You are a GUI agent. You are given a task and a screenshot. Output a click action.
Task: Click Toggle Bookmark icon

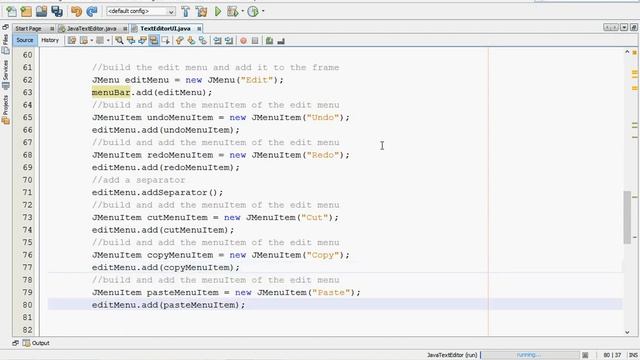pyautogui.click(x=202, y=40)
